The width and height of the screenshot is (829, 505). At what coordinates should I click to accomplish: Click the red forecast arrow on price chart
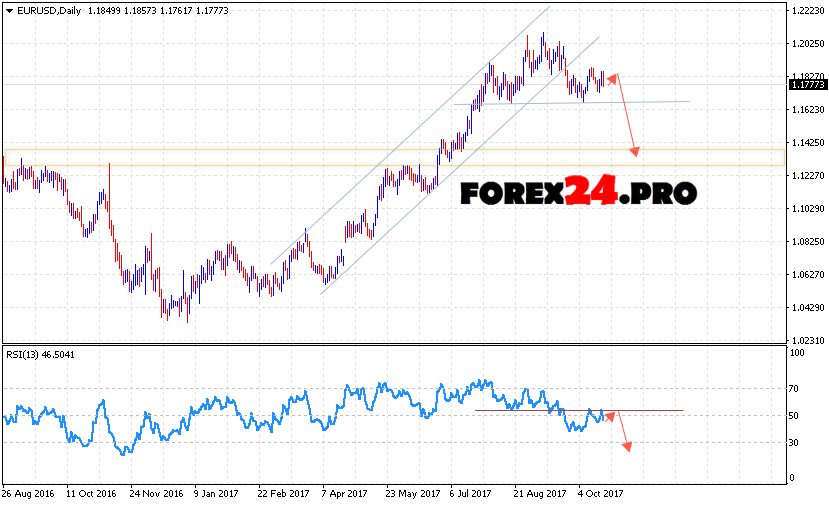point(625,113)
